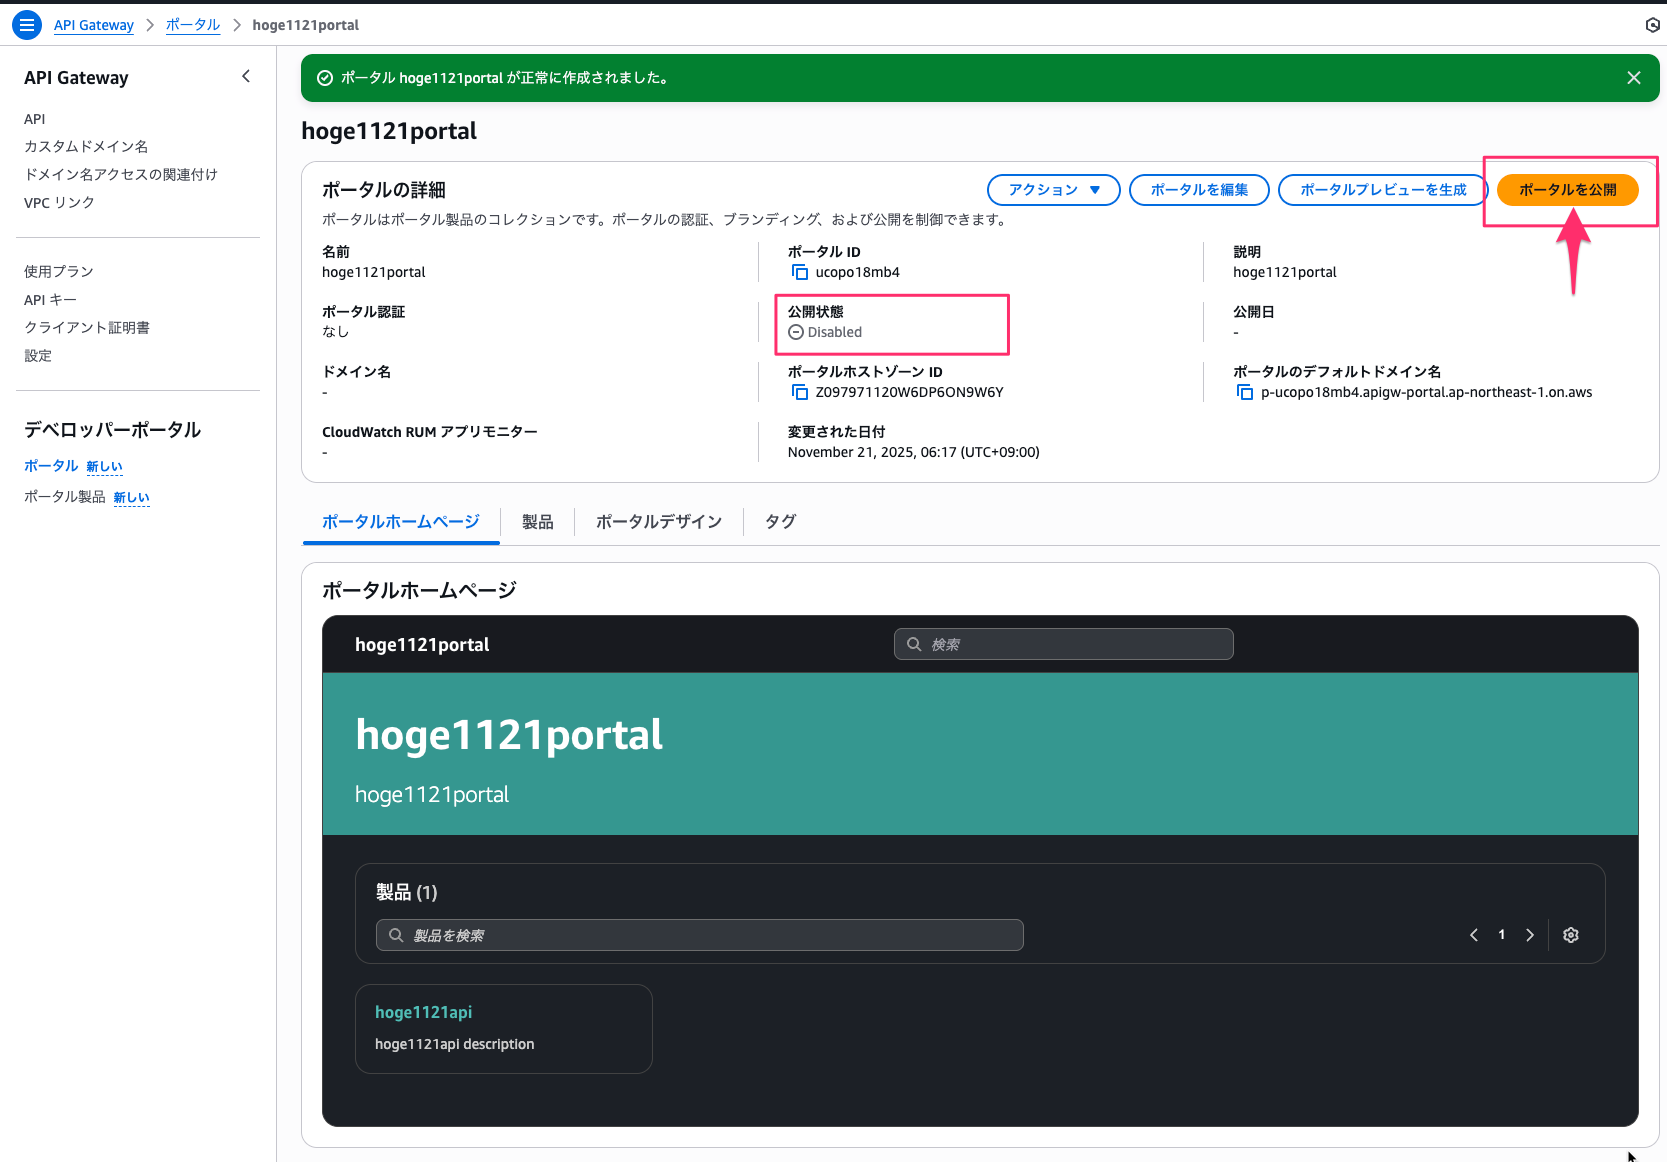Copy the portal hosted zone ID
Screen dimensions: 1667x1162
click(x=799, y=392)
